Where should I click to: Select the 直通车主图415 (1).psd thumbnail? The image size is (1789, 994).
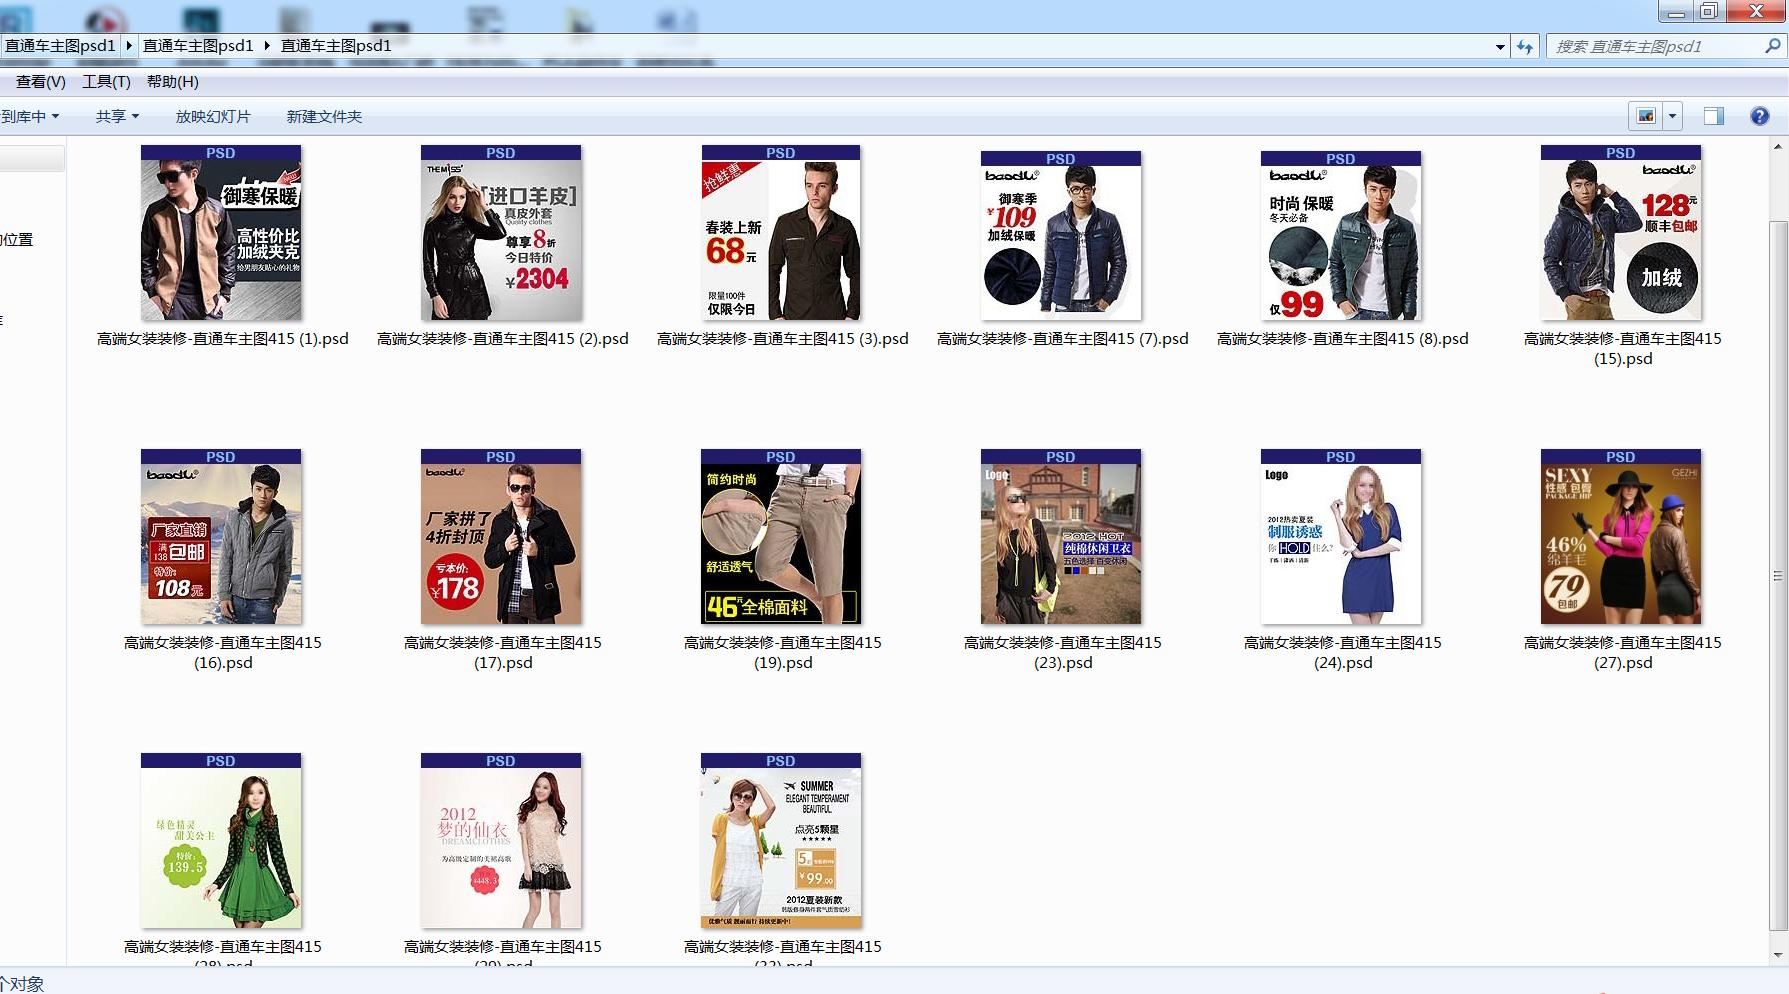click(221, 234)
